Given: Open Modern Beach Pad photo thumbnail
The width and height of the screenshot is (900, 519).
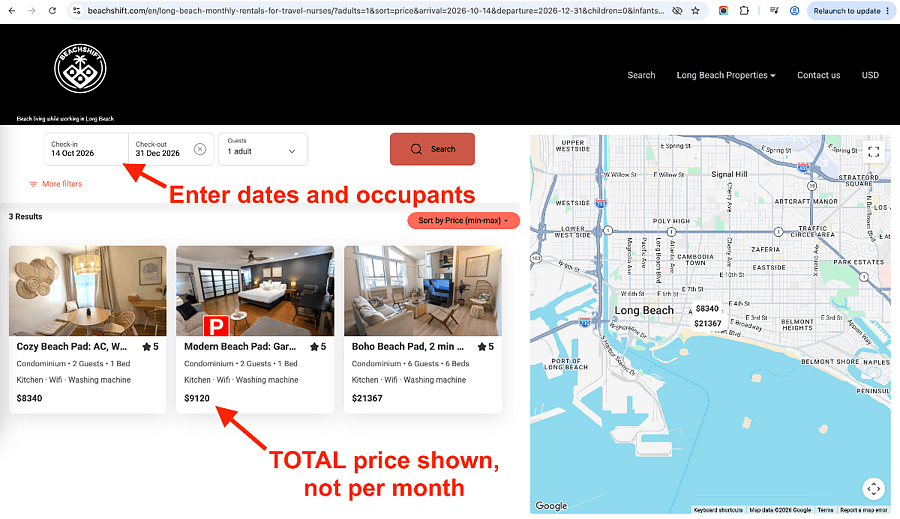Looking at the screenshot, I should [255, 291].
